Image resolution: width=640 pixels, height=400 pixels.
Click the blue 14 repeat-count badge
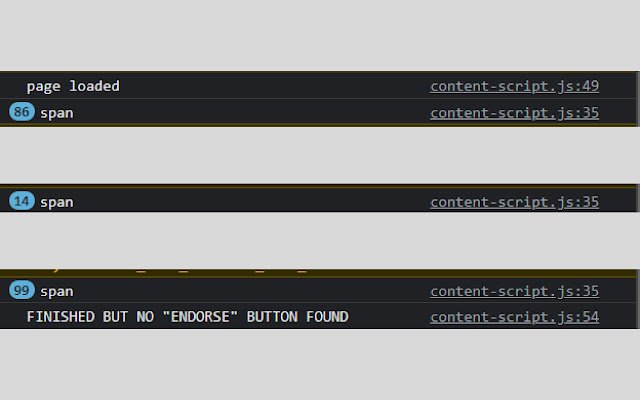coord(22,201)
